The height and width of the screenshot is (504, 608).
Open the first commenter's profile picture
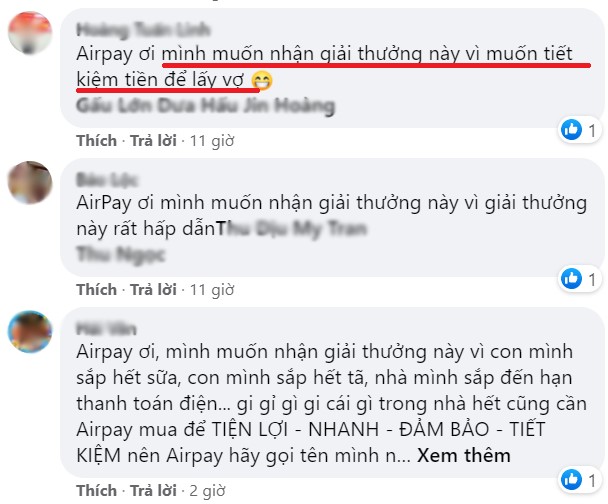pos(30,33)
